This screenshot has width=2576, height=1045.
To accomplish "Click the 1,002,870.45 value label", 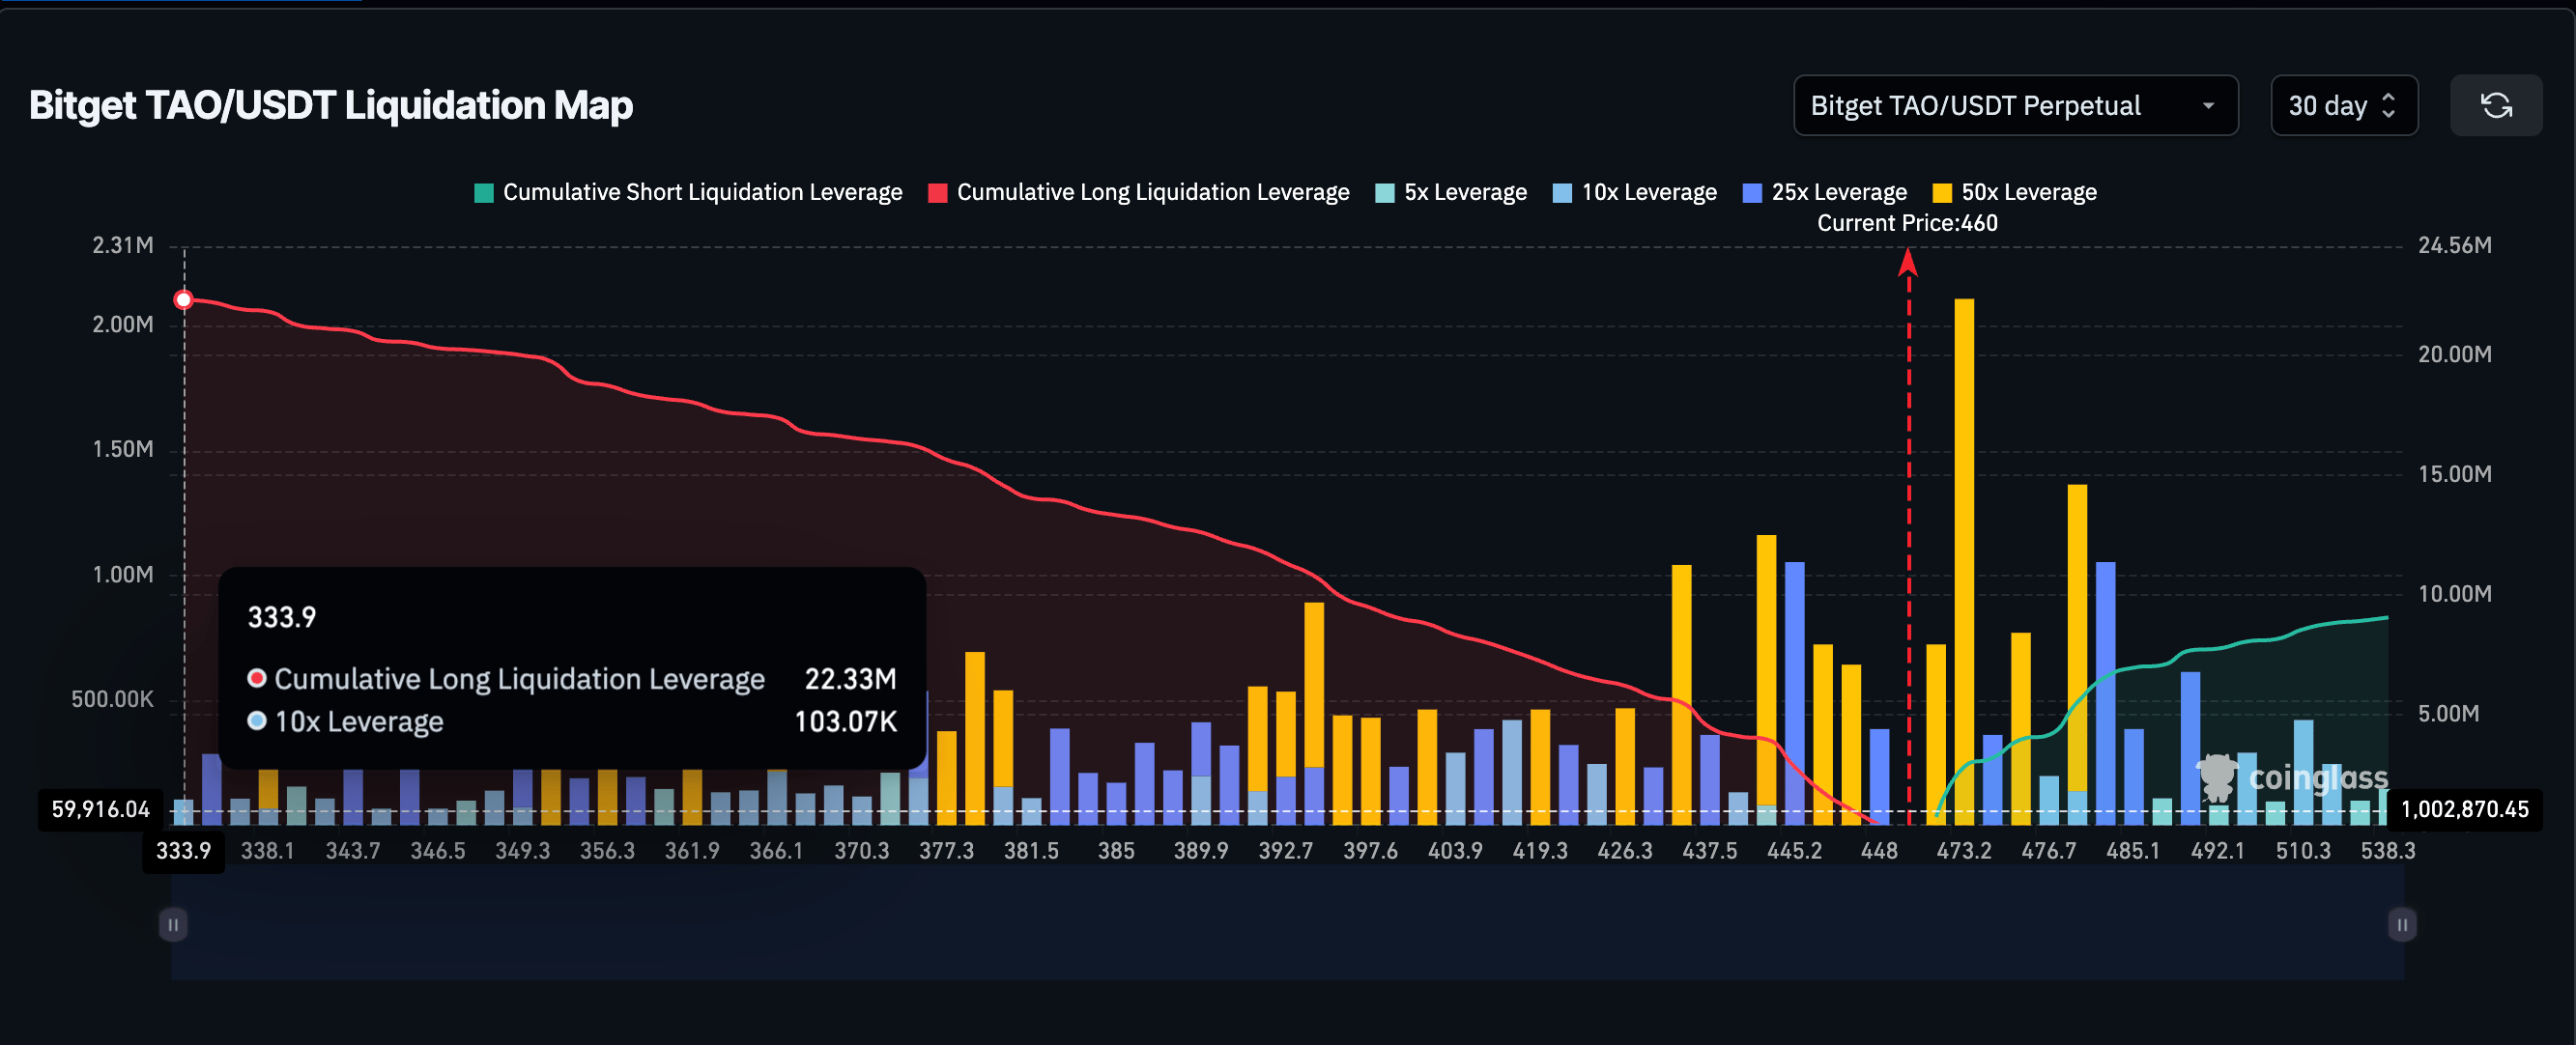I will pyautogui.click(x=2464, y=810).
